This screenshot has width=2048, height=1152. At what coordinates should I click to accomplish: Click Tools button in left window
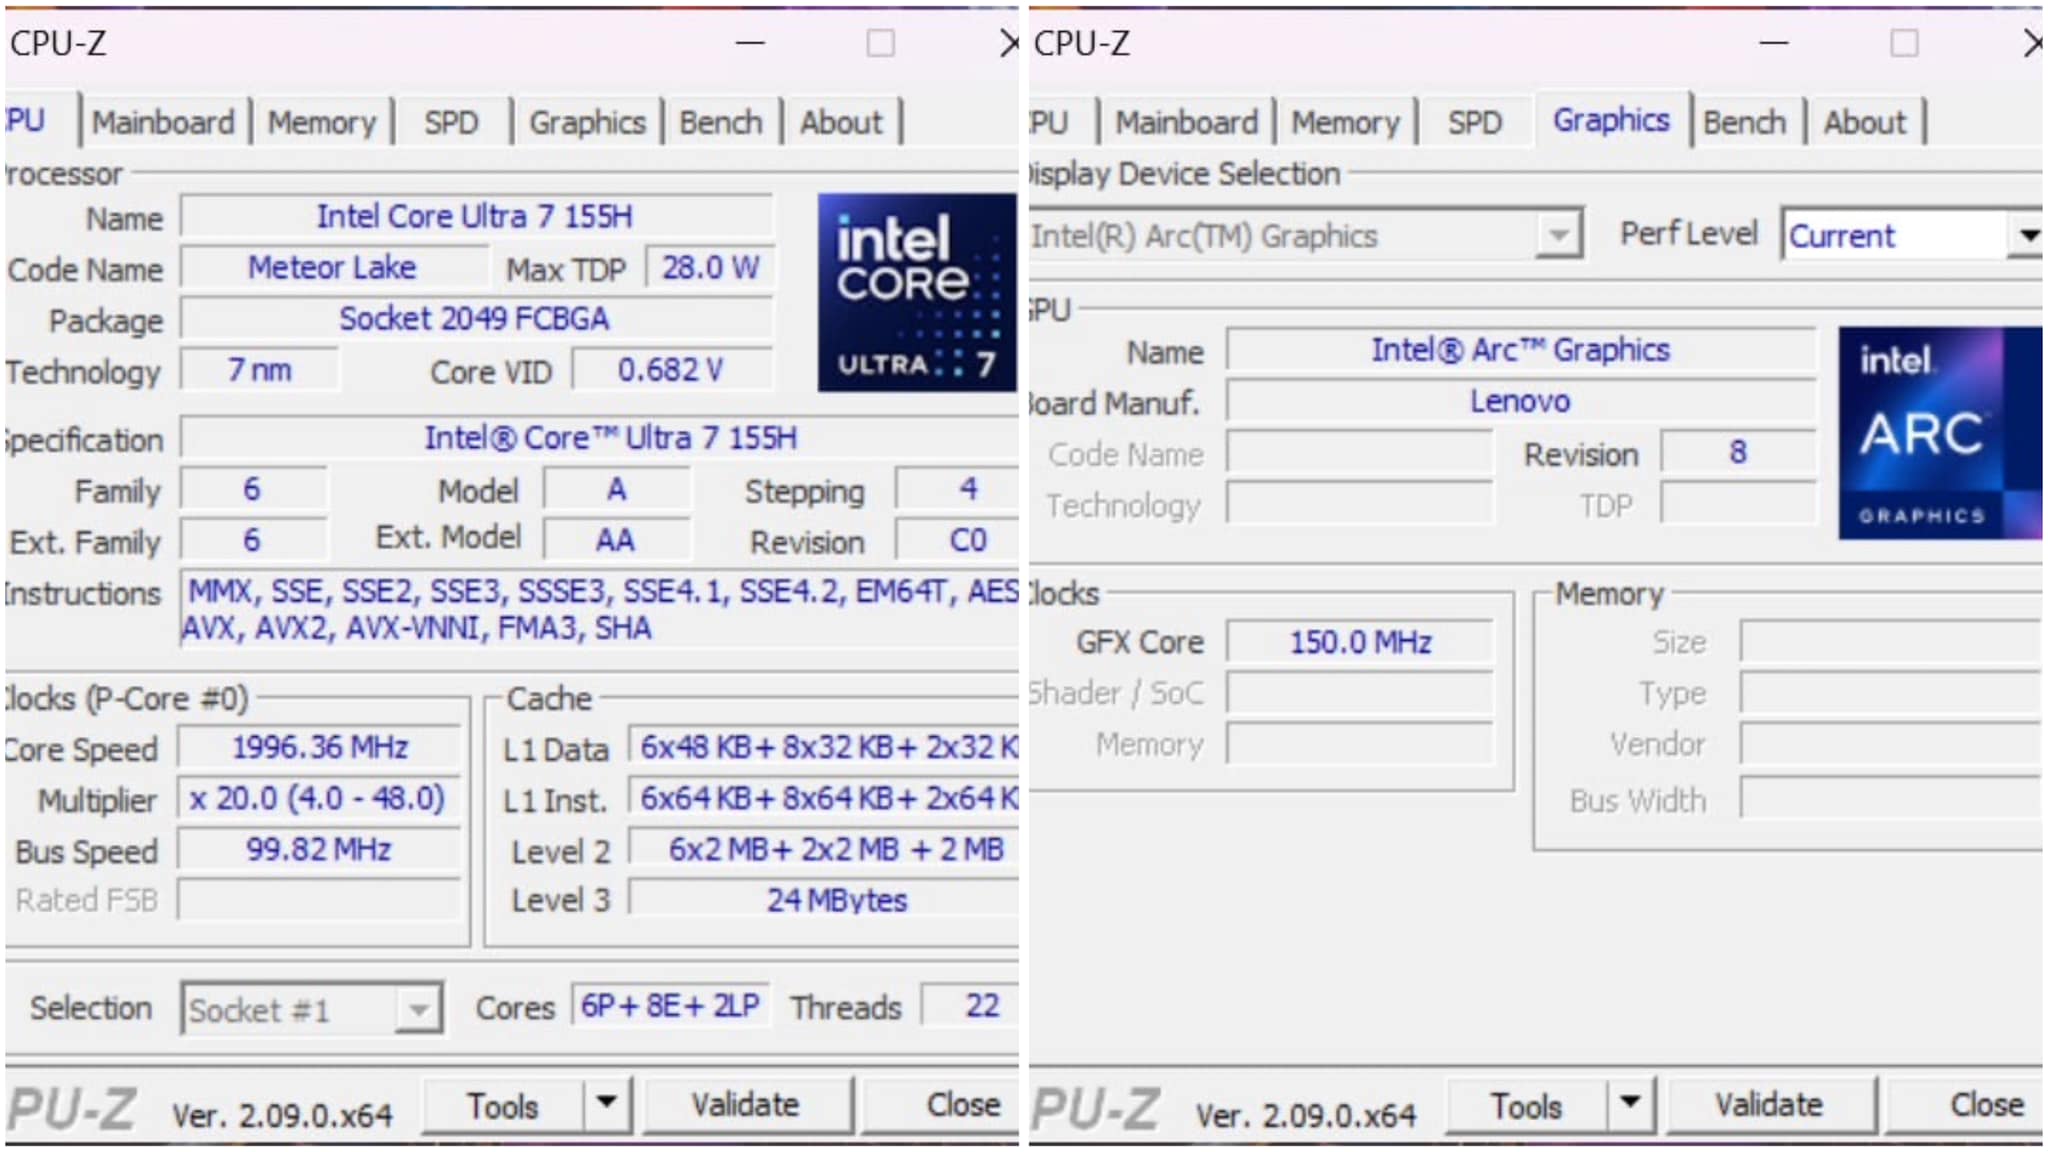(x=503, y=1106)
